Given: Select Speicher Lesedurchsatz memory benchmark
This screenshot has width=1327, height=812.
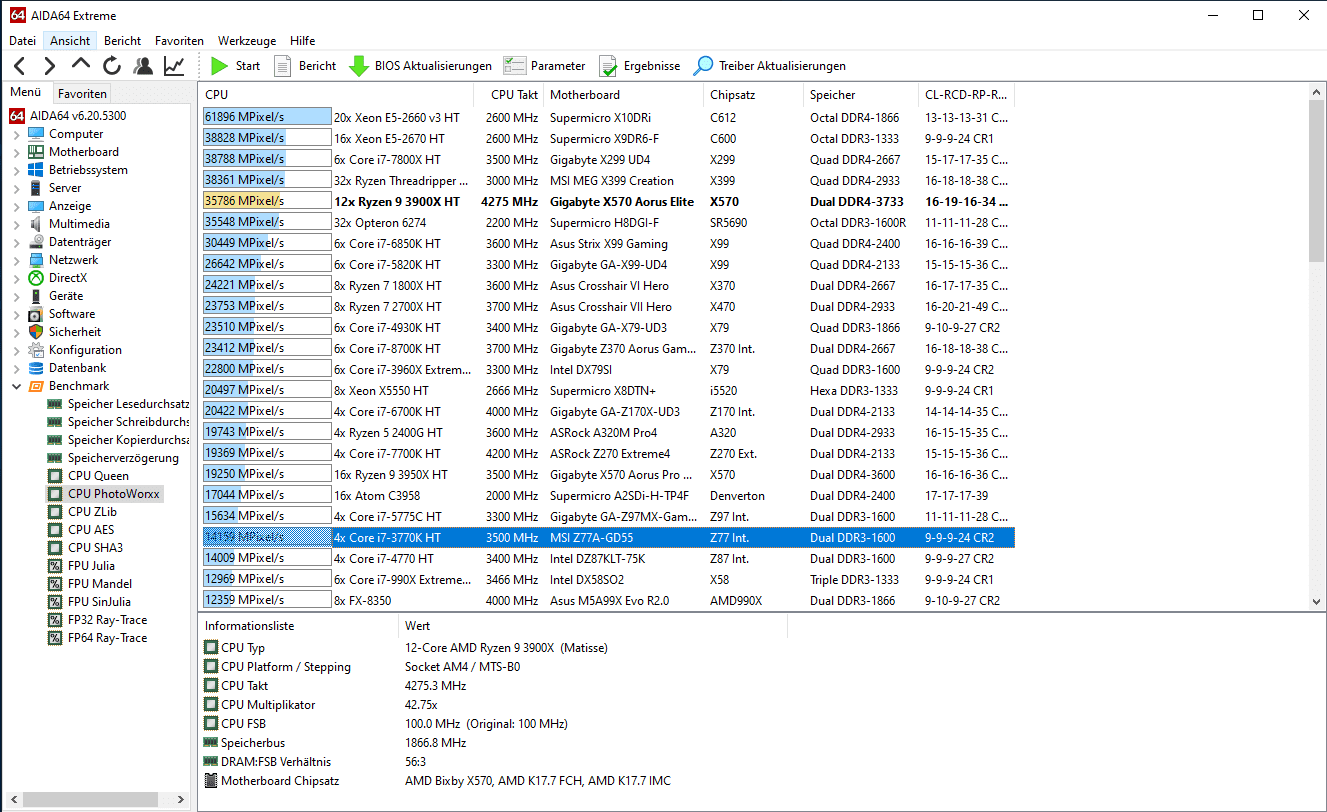Looking at the screenshot, I should [x=118, y=404].
